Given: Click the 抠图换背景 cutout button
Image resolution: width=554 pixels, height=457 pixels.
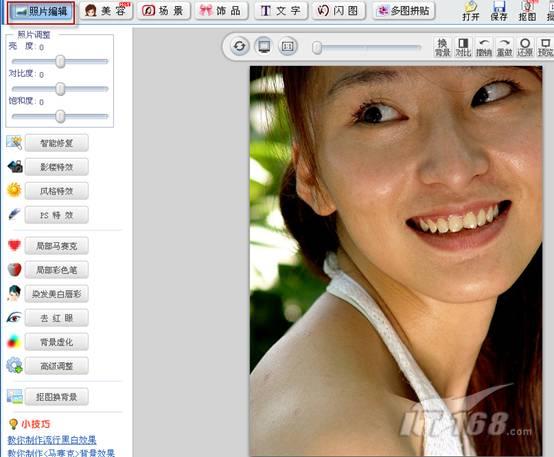Looking at the screenshot, I should [x=57, y=397].
